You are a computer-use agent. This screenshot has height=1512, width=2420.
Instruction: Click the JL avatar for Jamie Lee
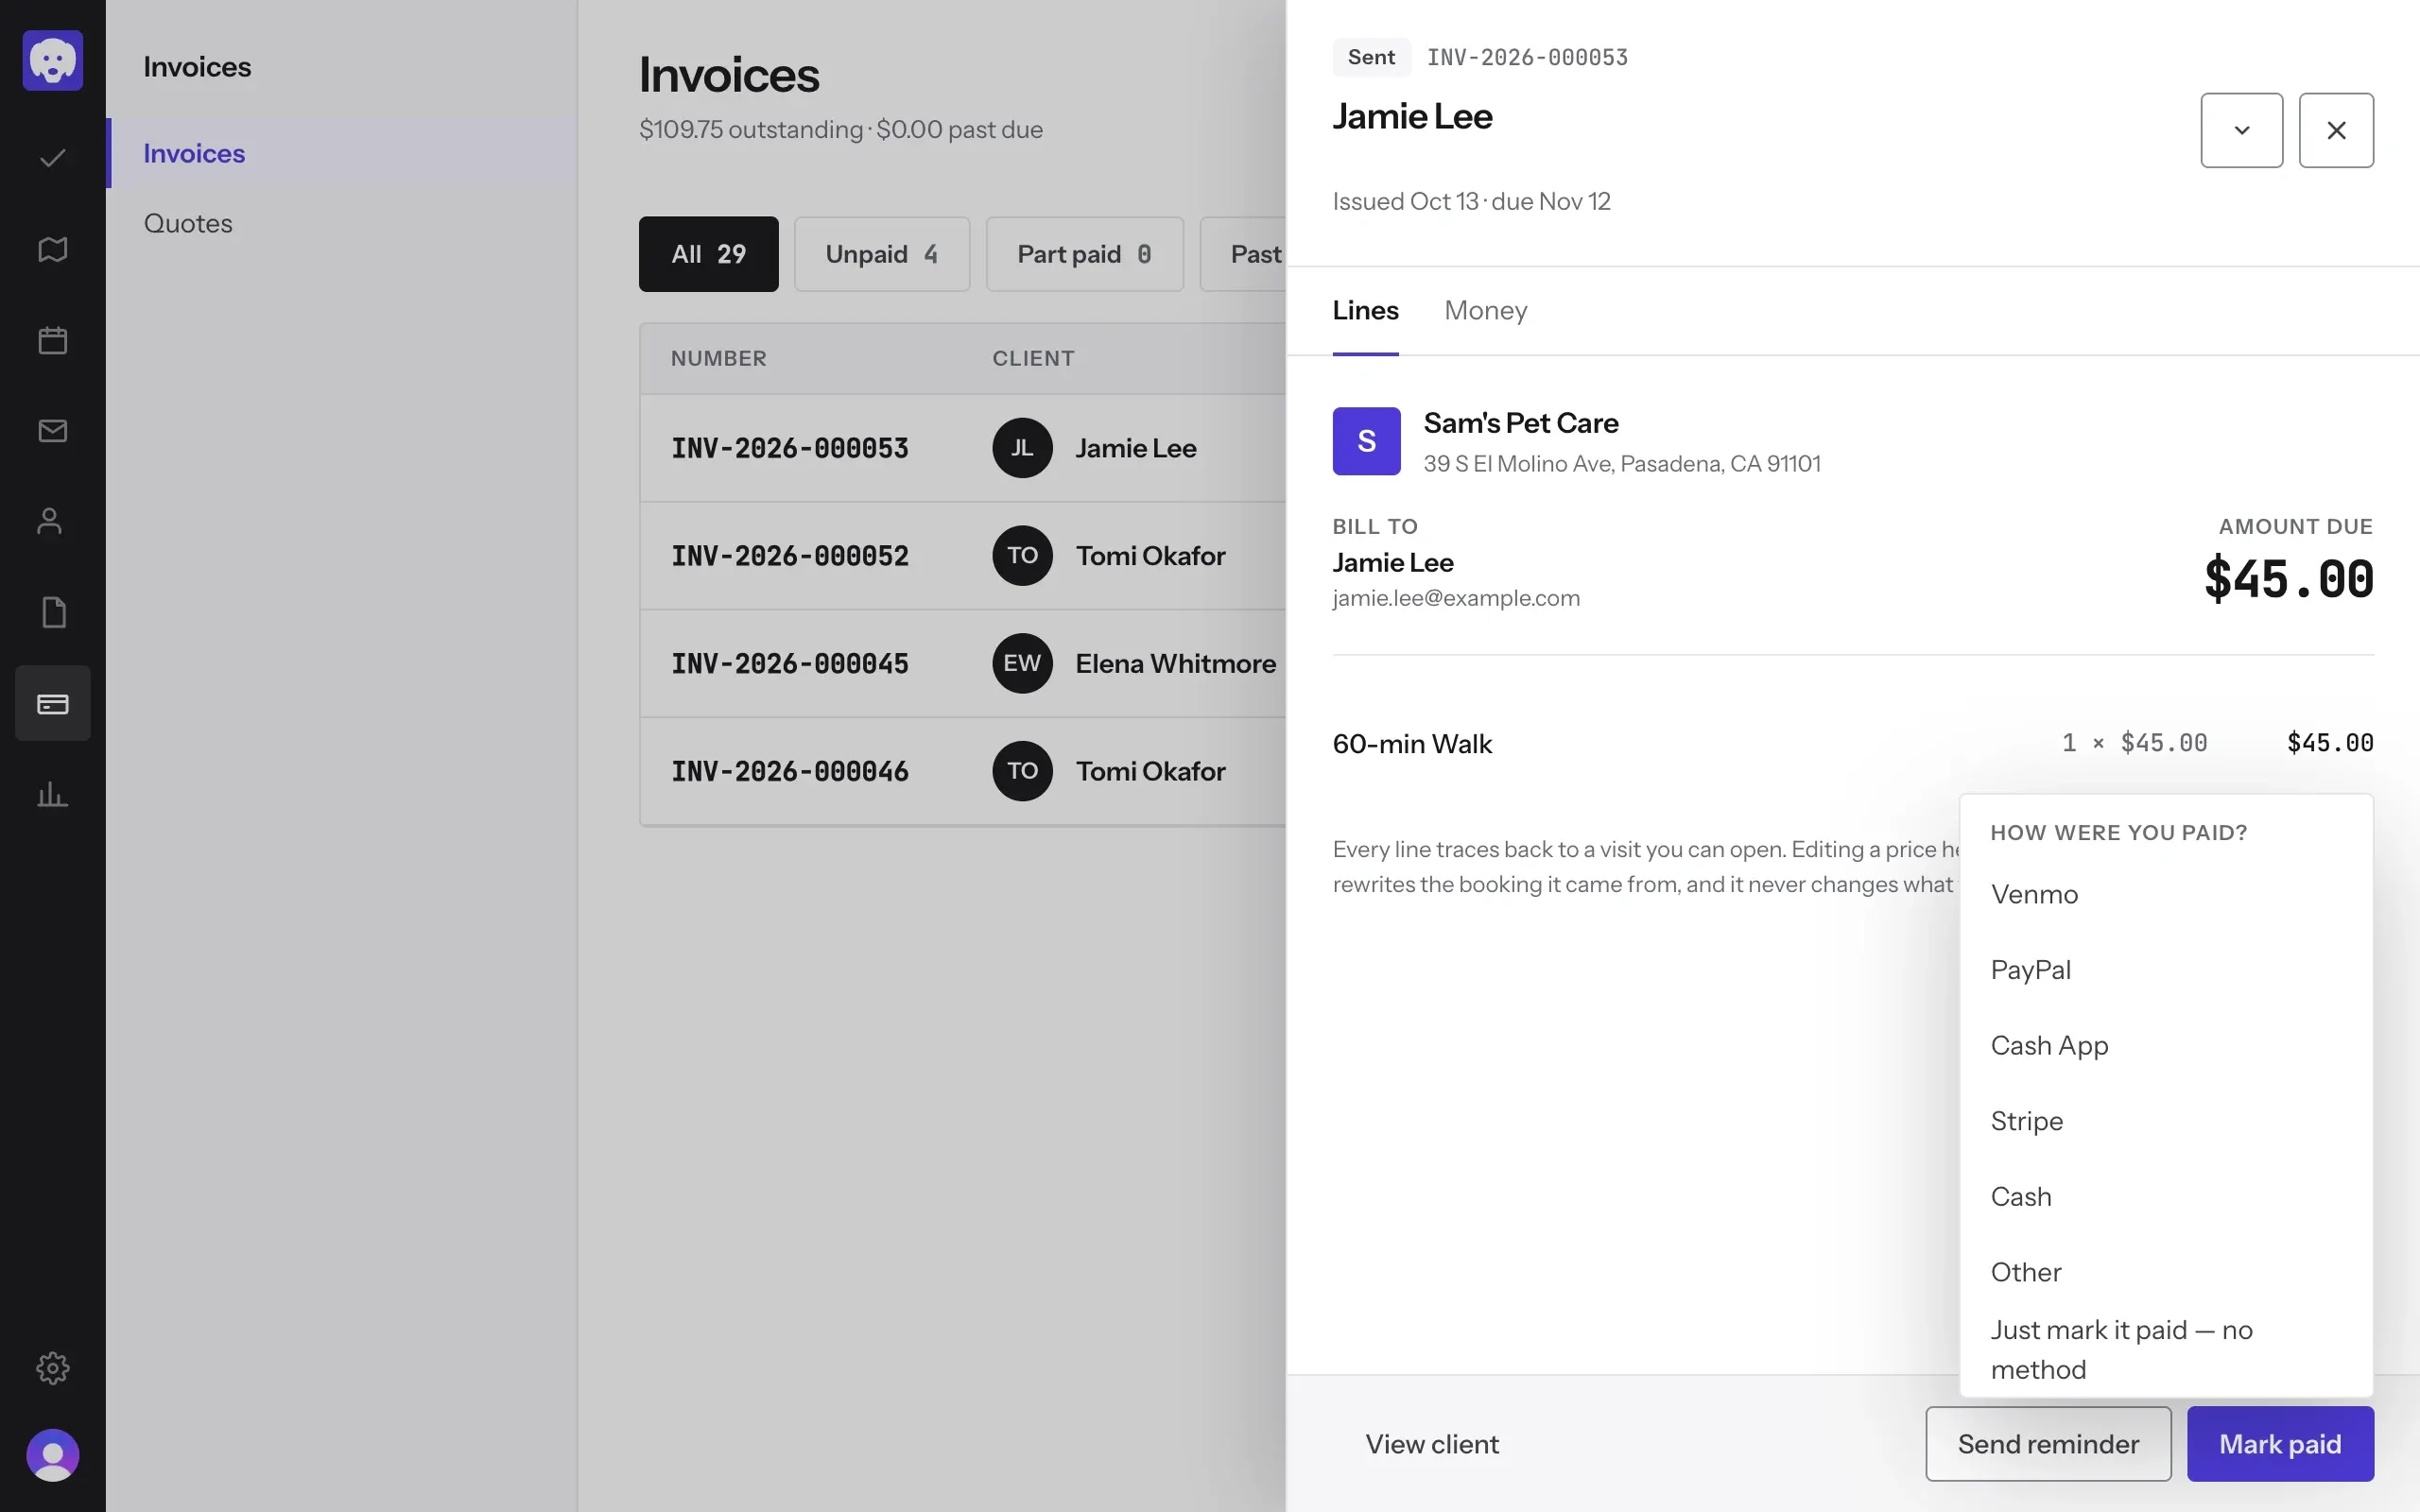coord(1022,448)
